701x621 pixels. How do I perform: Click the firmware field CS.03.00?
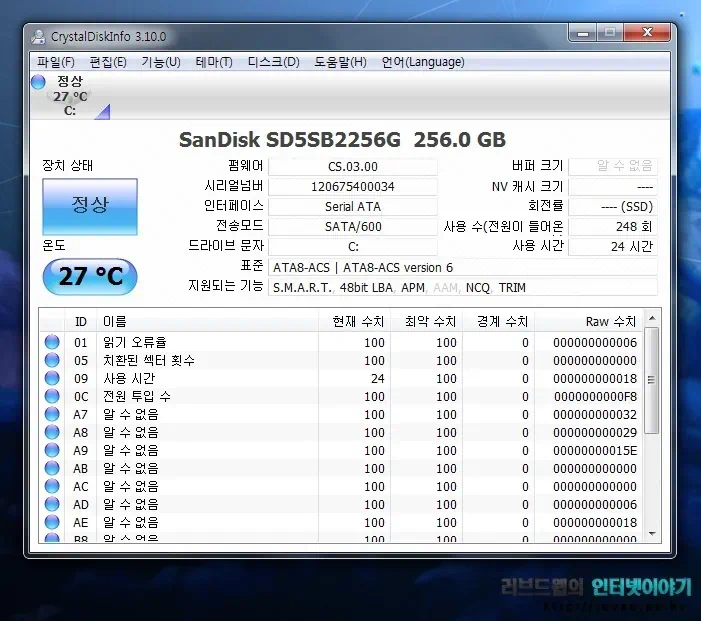coord(353,167)
